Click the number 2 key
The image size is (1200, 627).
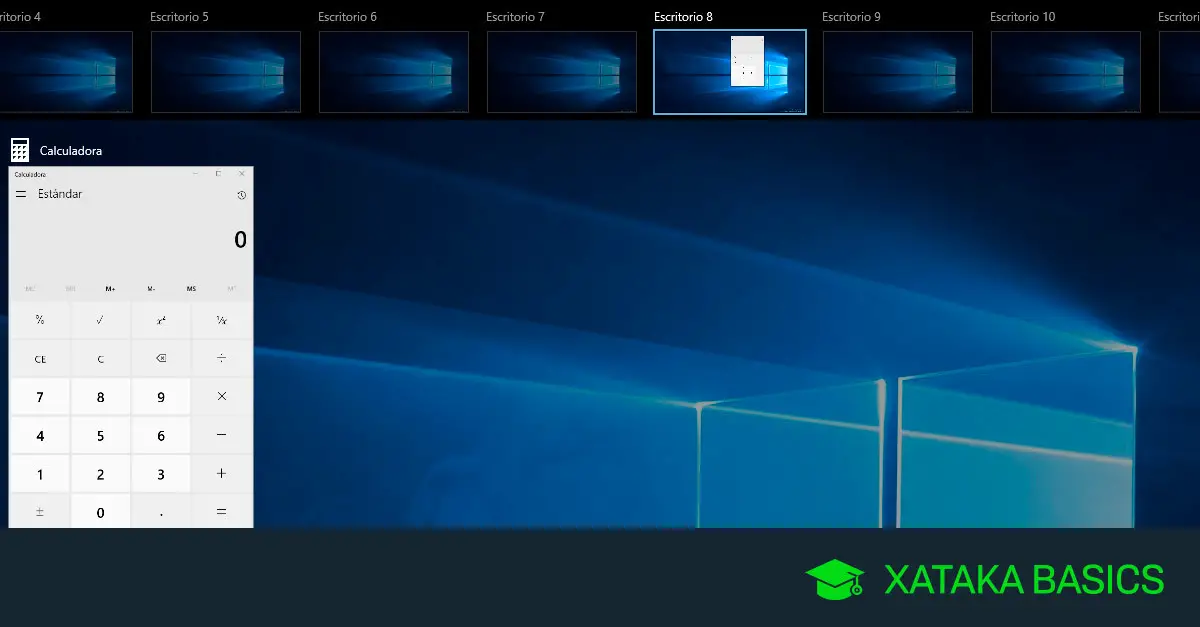point(100,474)
